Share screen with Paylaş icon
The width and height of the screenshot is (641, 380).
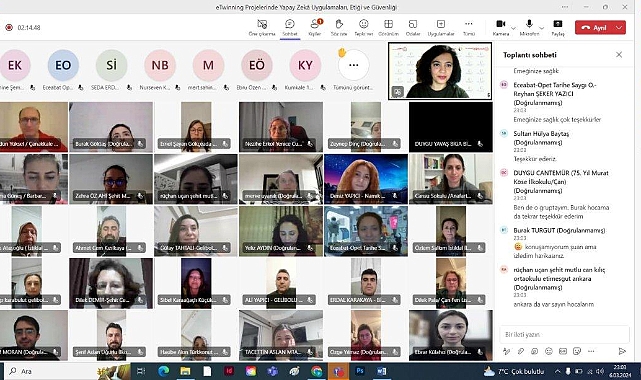pos(558,27)
